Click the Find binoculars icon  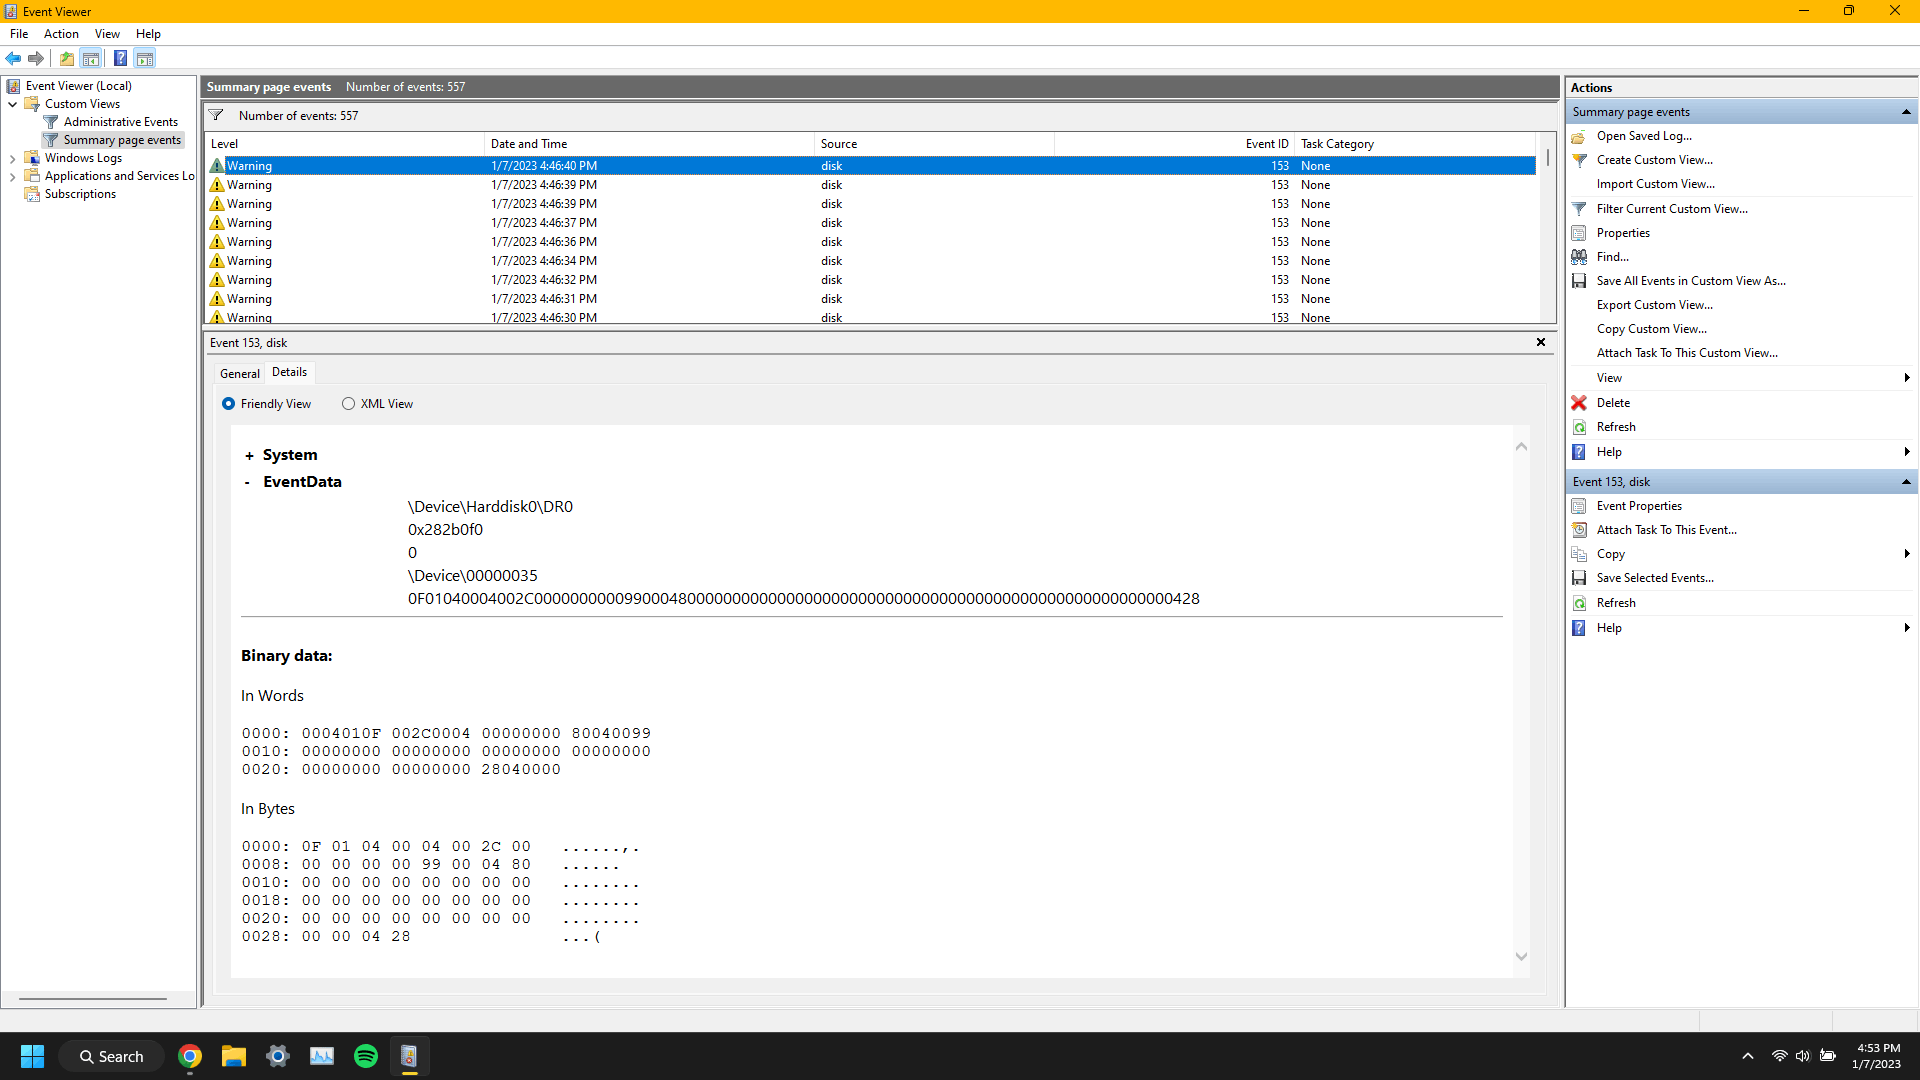1579,257
